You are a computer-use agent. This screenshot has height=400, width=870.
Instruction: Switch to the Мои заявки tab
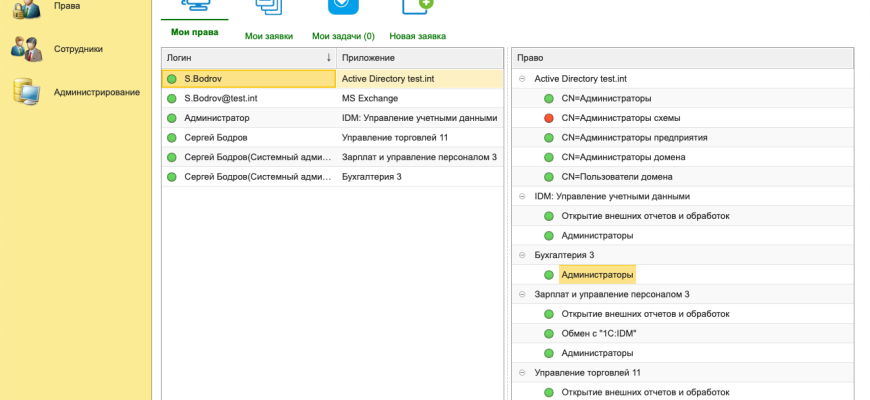pos(269,36)
